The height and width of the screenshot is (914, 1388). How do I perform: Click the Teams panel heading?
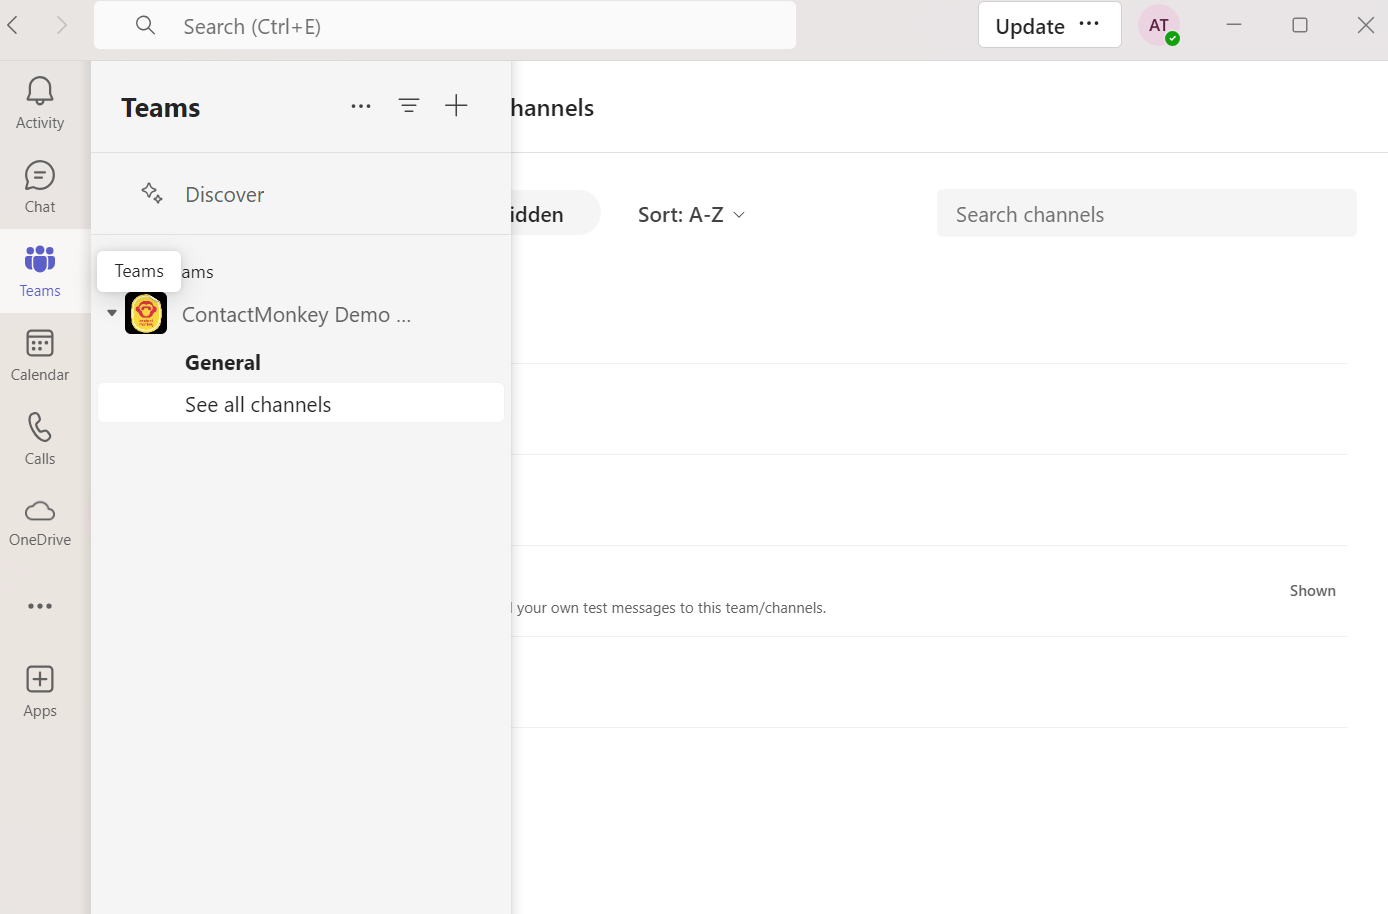(161, 107)
